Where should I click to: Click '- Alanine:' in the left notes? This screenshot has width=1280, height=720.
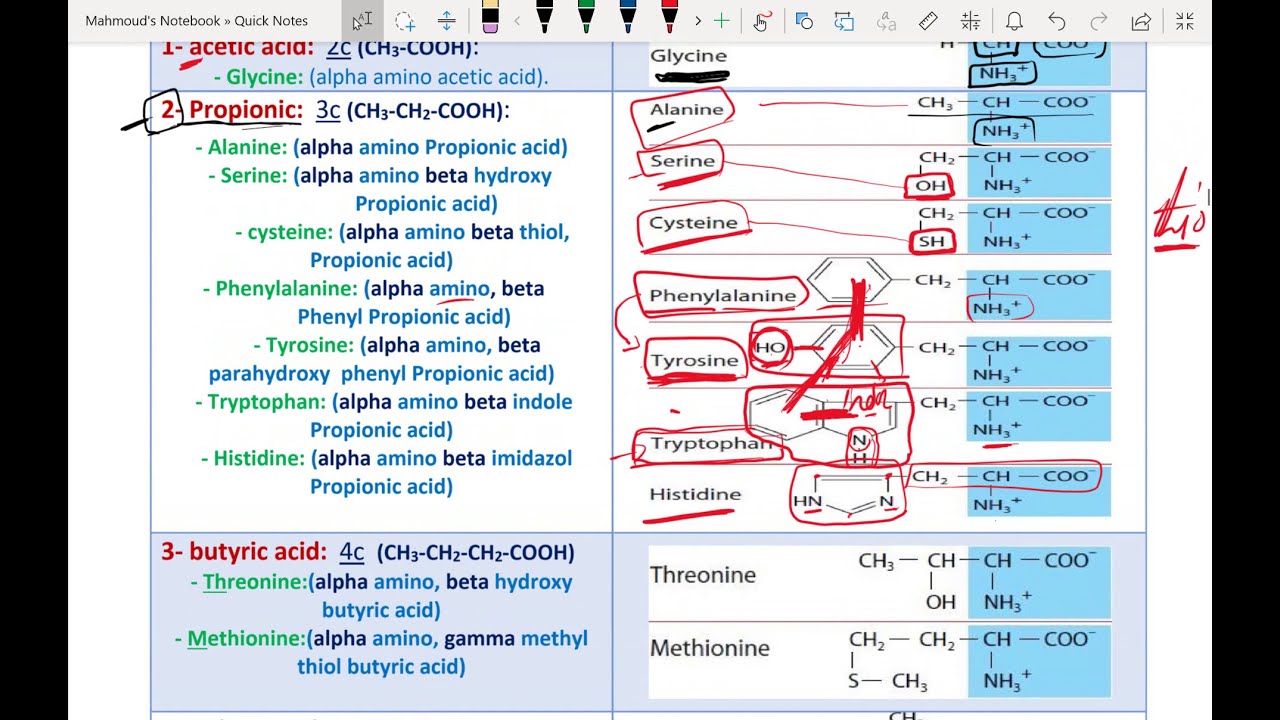241,148
